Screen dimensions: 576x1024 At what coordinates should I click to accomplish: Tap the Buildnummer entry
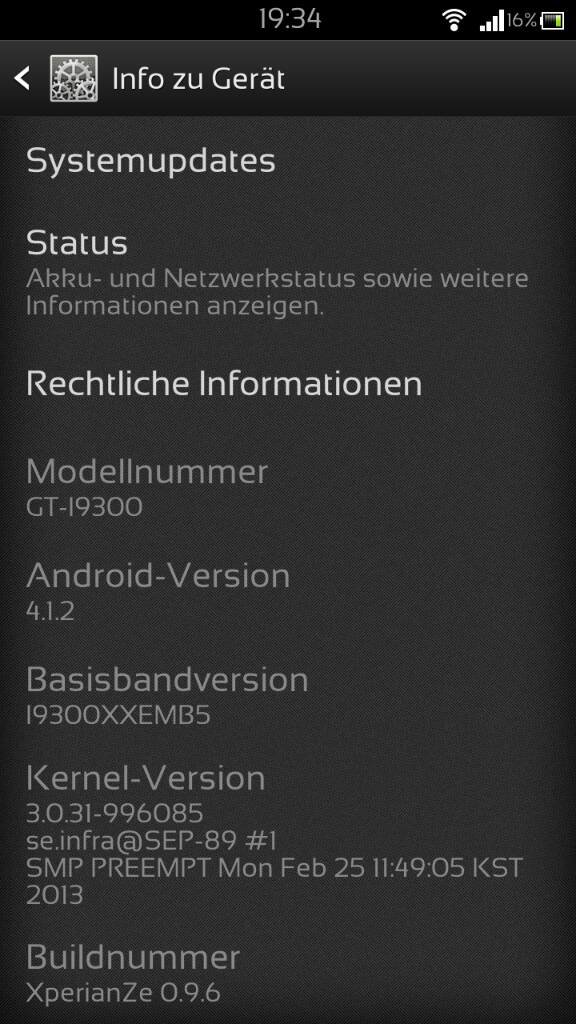coord(288,972)
